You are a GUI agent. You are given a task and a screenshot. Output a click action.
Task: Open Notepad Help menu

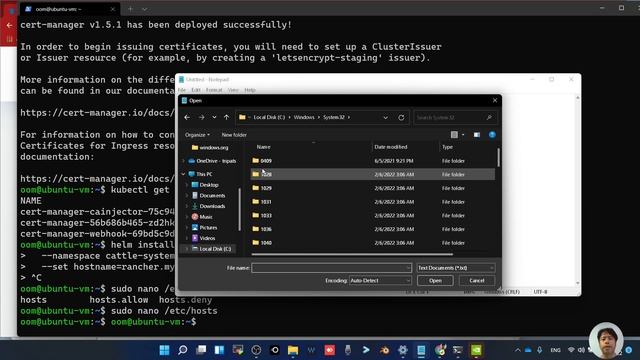click(x=250, y=90)
